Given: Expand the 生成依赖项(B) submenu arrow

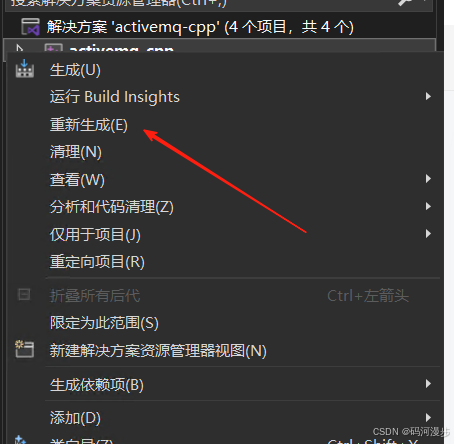Looking at the screenshot, I should (x=428, y=384).
